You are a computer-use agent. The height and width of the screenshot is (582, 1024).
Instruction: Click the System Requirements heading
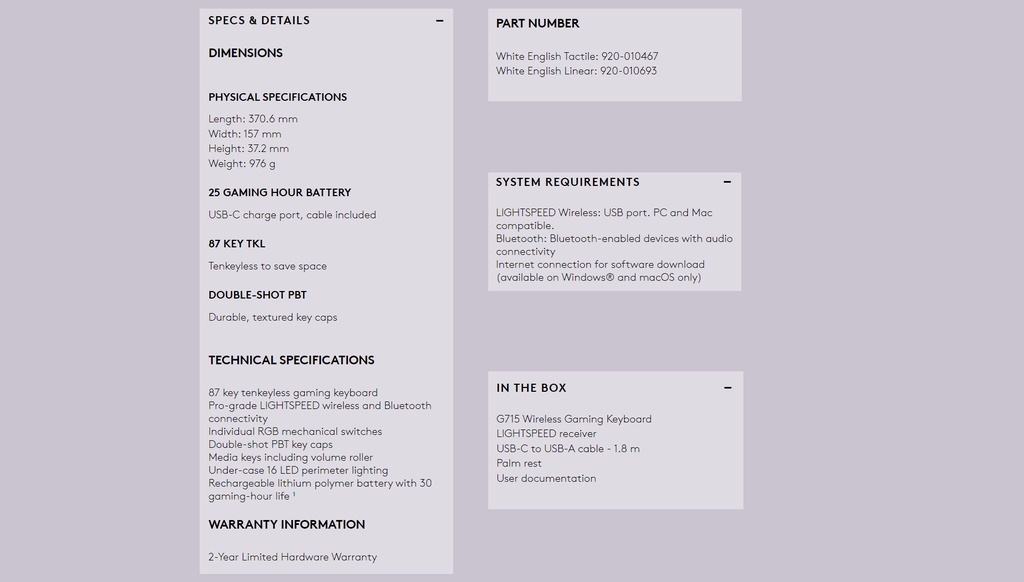click(x=568, y=182)
